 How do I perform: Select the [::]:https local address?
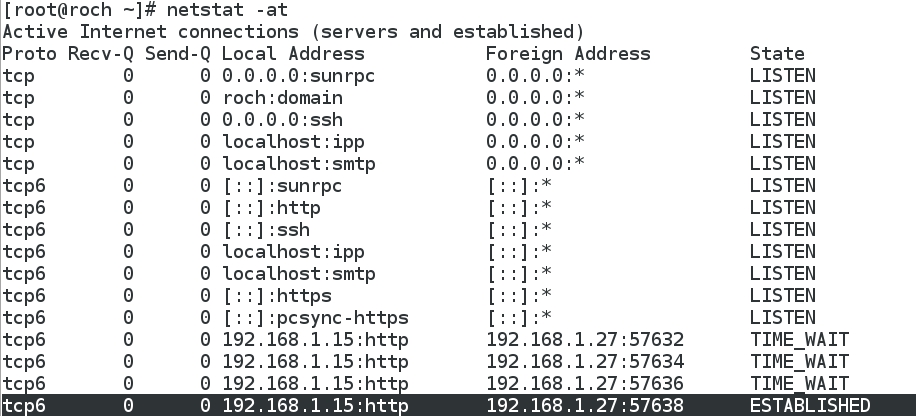click(x=277, y=296)
